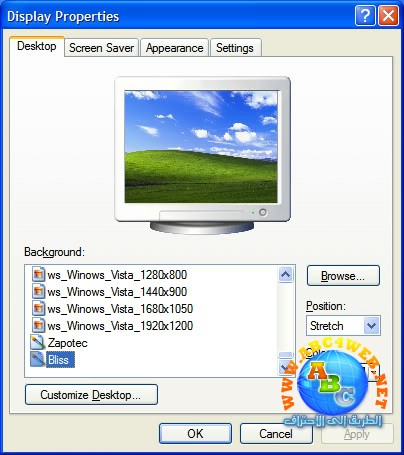This screenshot has height=455, width=404.
Task: Click the Zapotec wallpaper paintbrush icon
Action: pyautogui.click(x=37, y=343)
